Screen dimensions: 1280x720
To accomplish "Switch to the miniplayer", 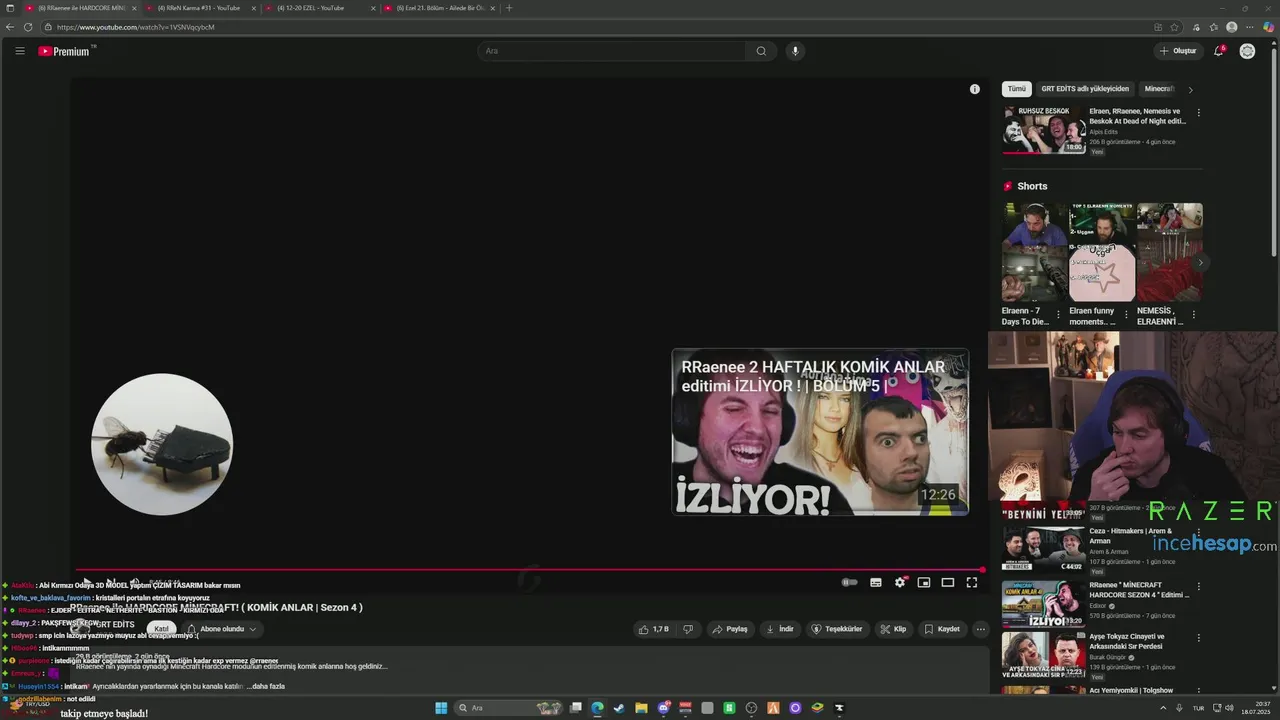I will 924,582.
